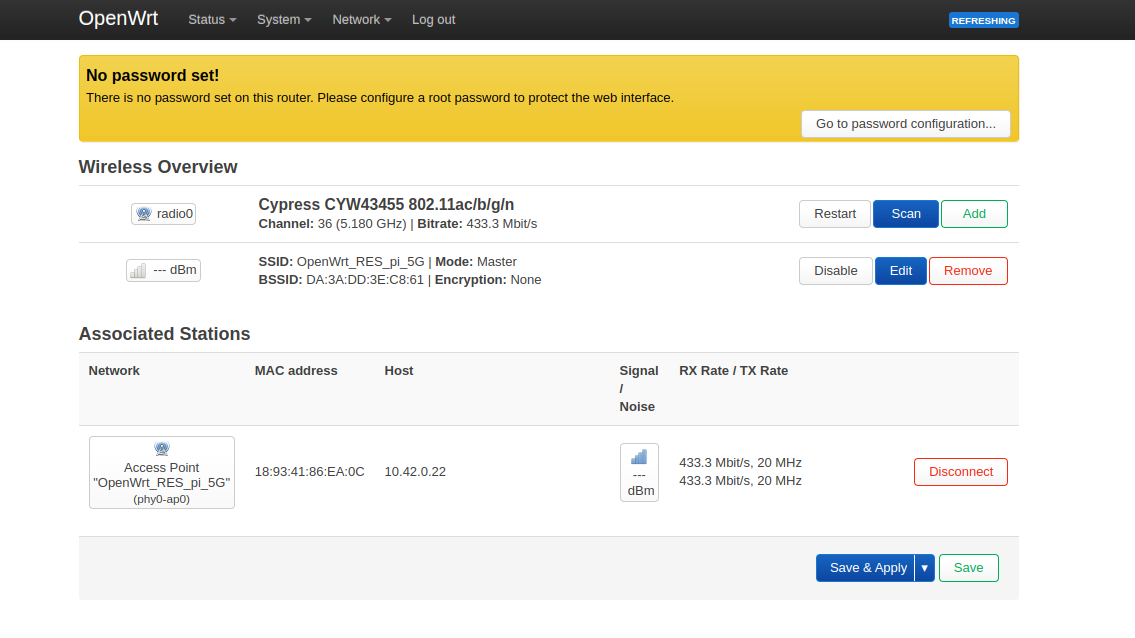Disconnect station 18:93:41:86:EA:0C
The width and height of the screenshot is (1135, 638).
coord(960,472)
